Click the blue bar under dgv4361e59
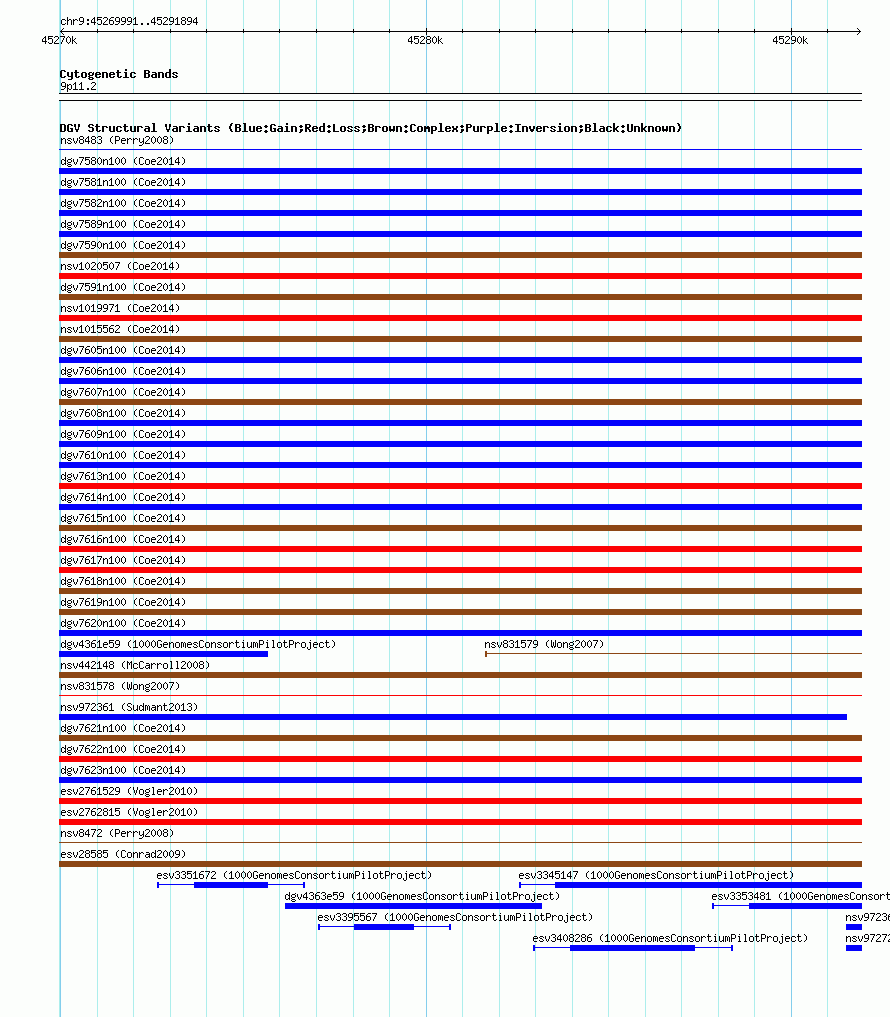Image resolution: width=890 pixels, height=1017 pixels. (163, 654)
